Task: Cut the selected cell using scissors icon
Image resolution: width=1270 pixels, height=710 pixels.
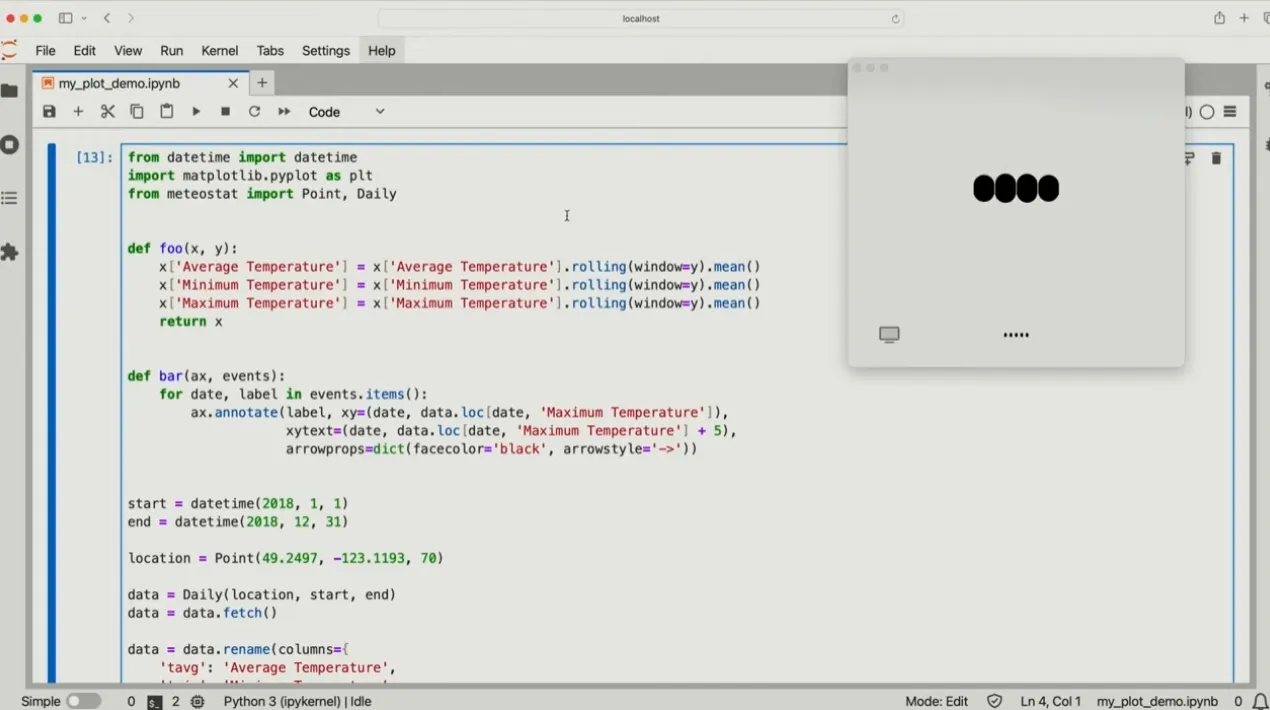Action: click(x=108, y=112)
